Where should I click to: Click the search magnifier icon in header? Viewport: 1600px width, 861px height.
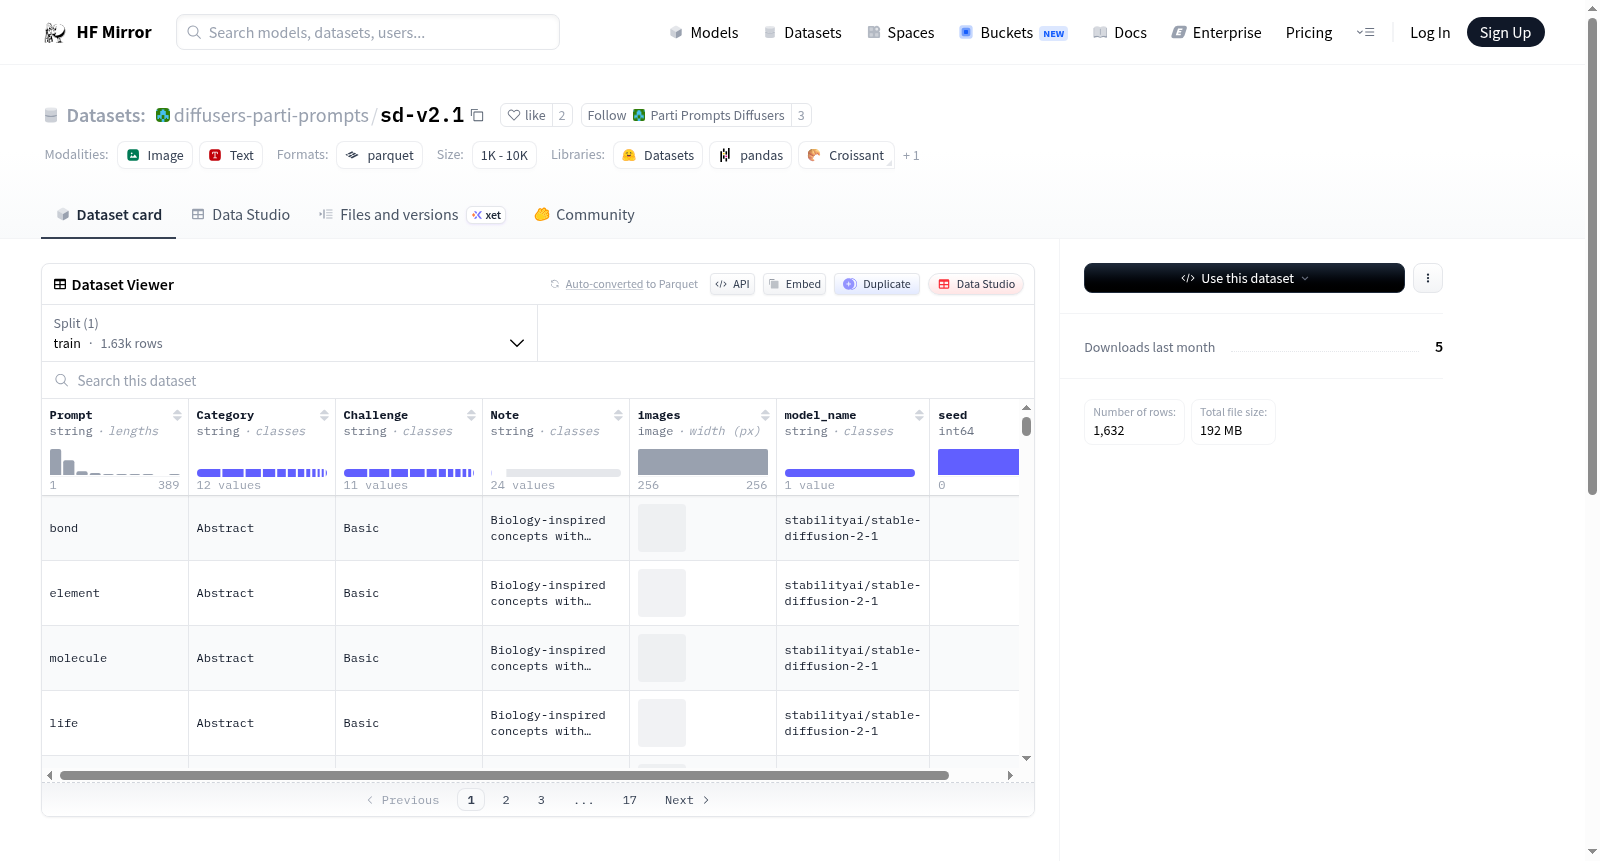[194, 32]
